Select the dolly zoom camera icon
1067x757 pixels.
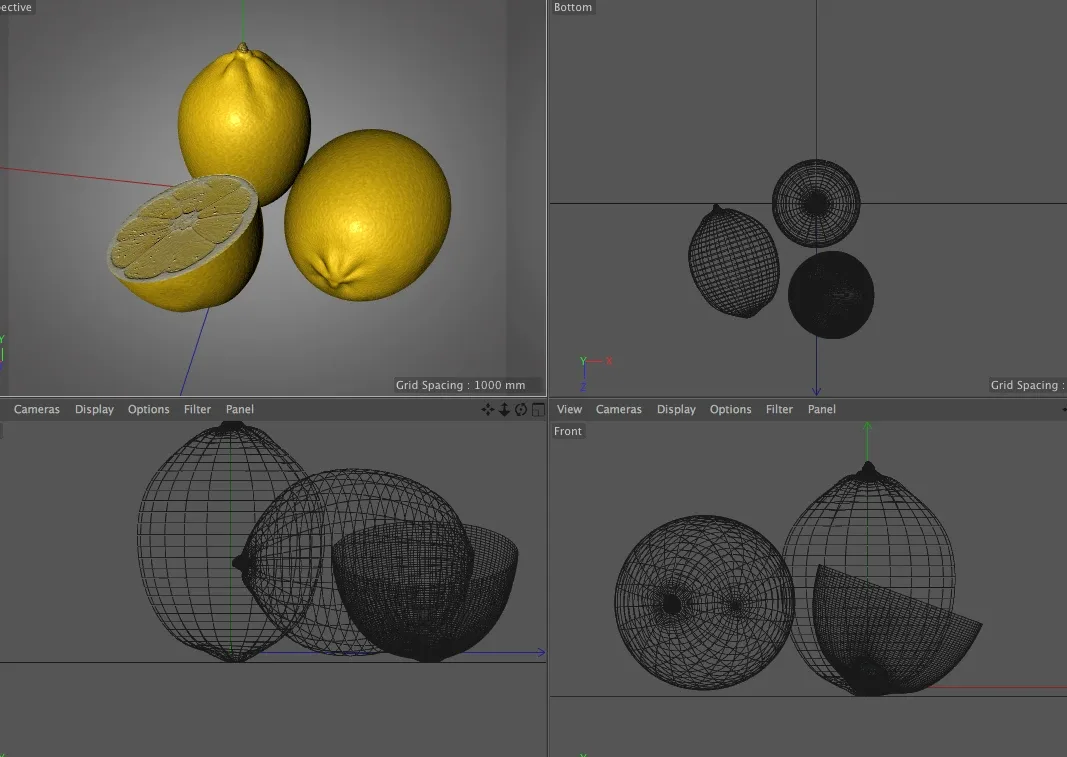pos(504,409)
